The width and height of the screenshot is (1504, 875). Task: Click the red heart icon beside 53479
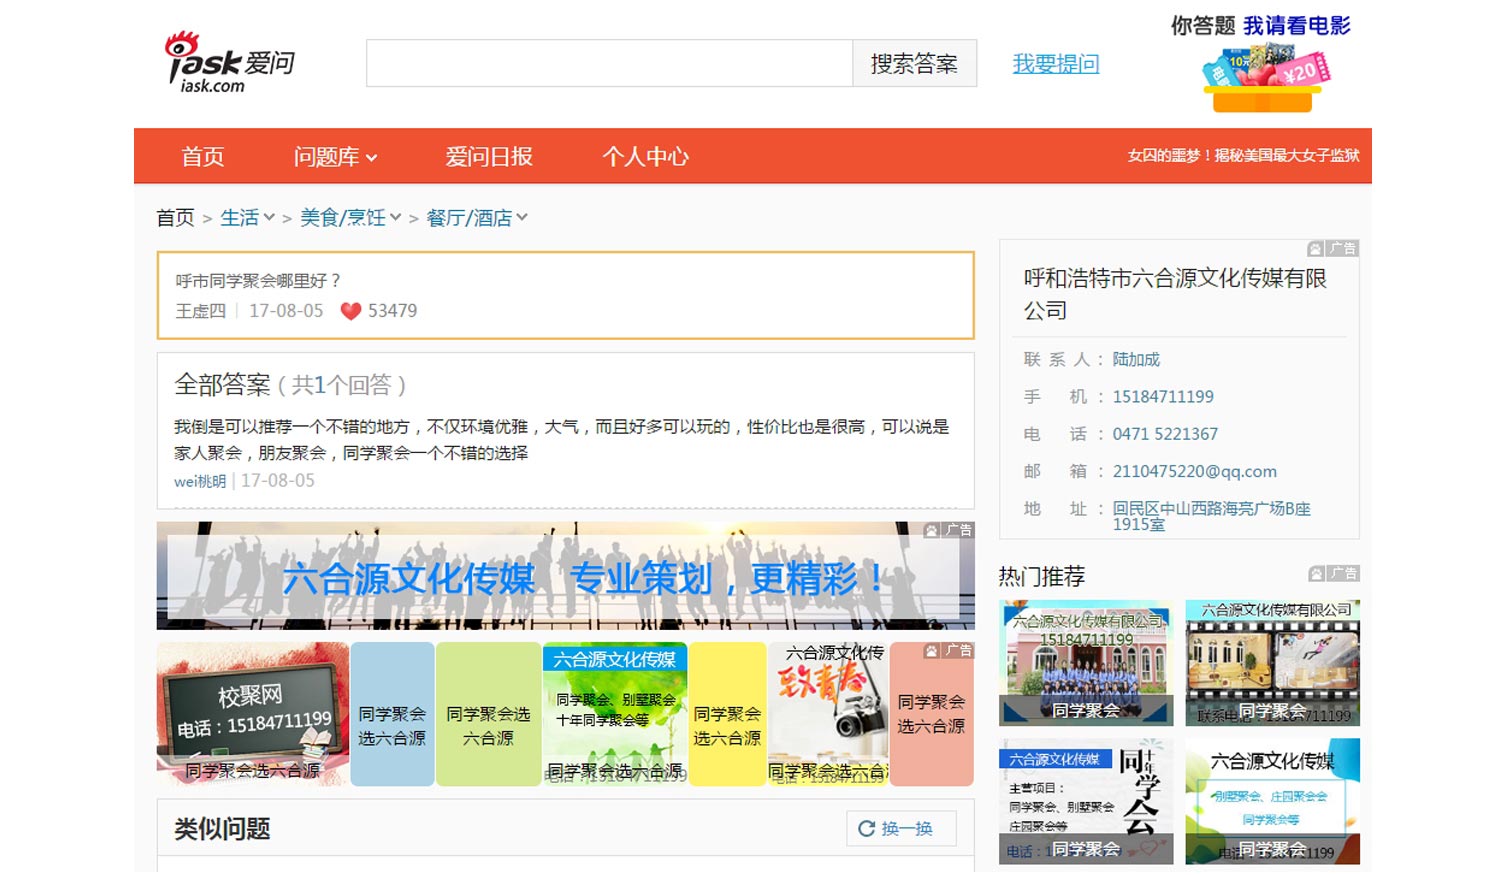(x=350, y=311)
